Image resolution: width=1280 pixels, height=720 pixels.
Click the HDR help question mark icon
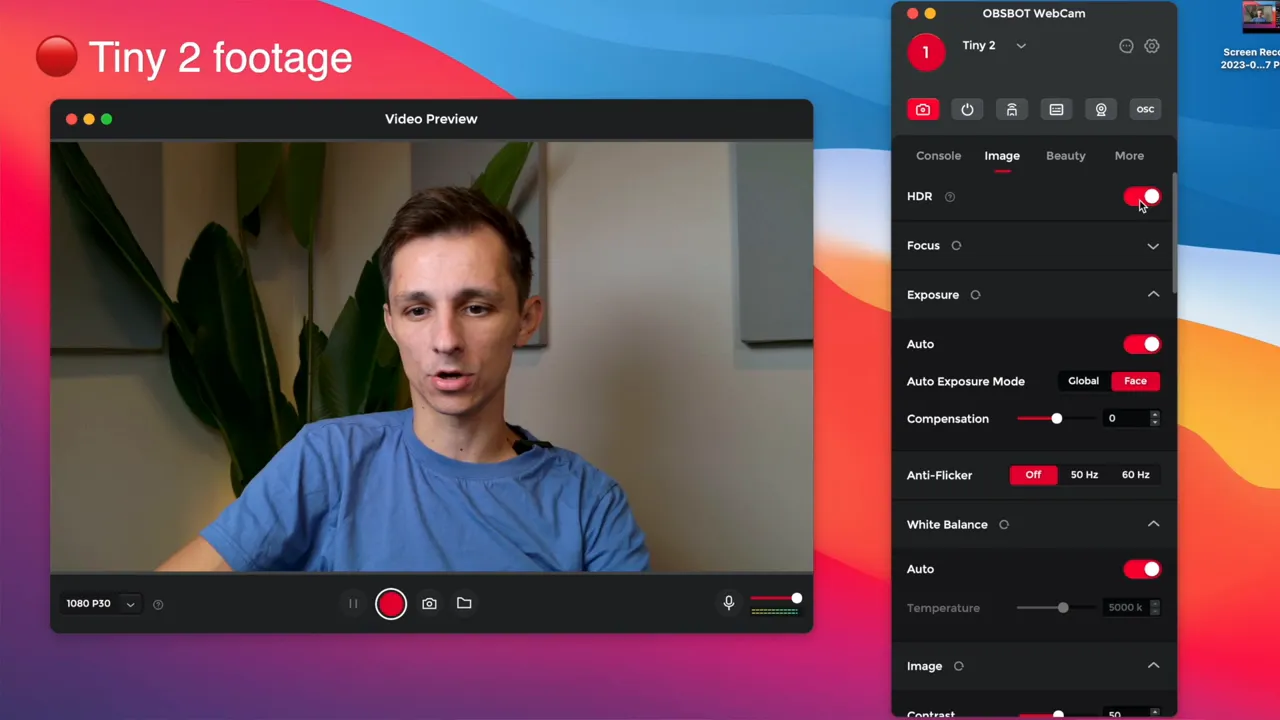click(x=950, y=197)
